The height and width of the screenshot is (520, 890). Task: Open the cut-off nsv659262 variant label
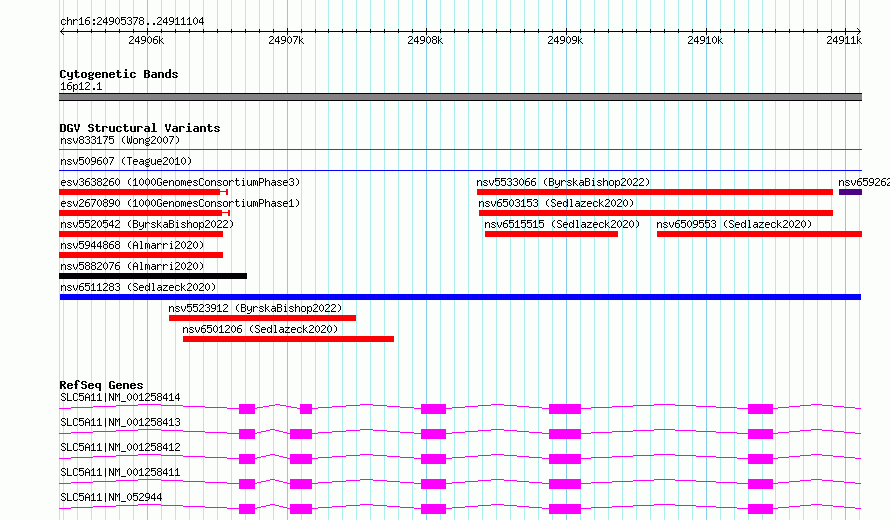pos(864,182)
